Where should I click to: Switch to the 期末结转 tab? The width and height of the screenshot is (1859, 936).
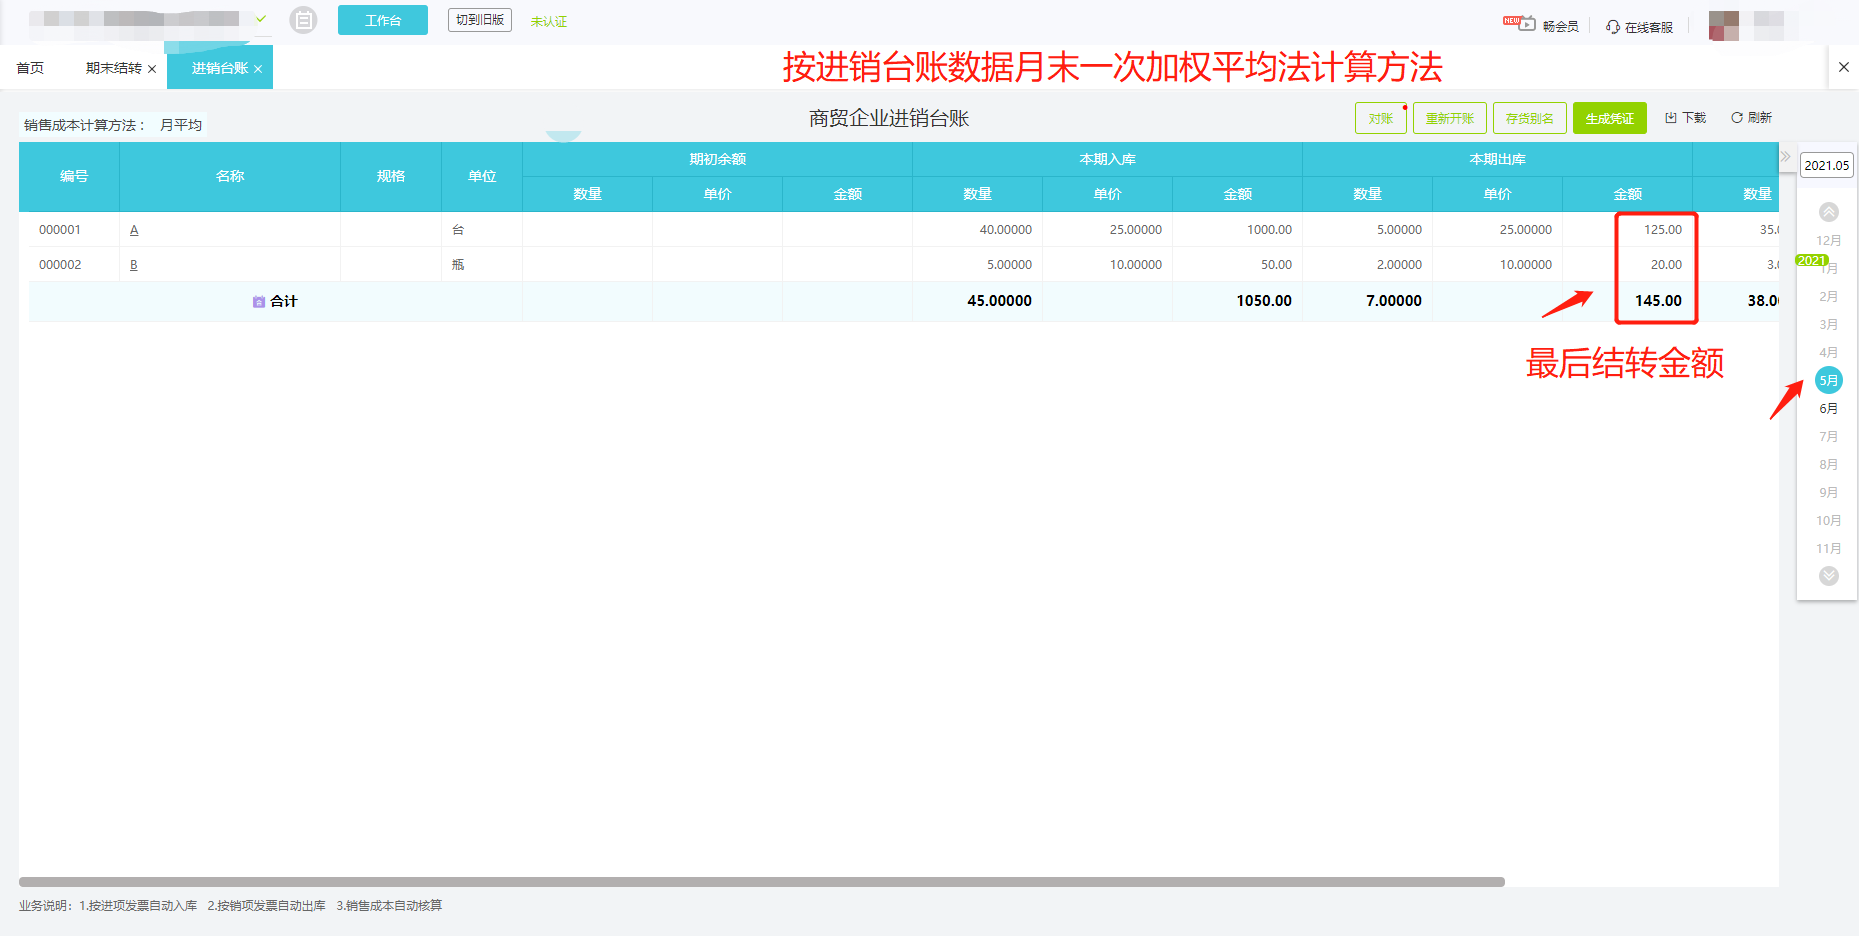[x=113, y=68]
